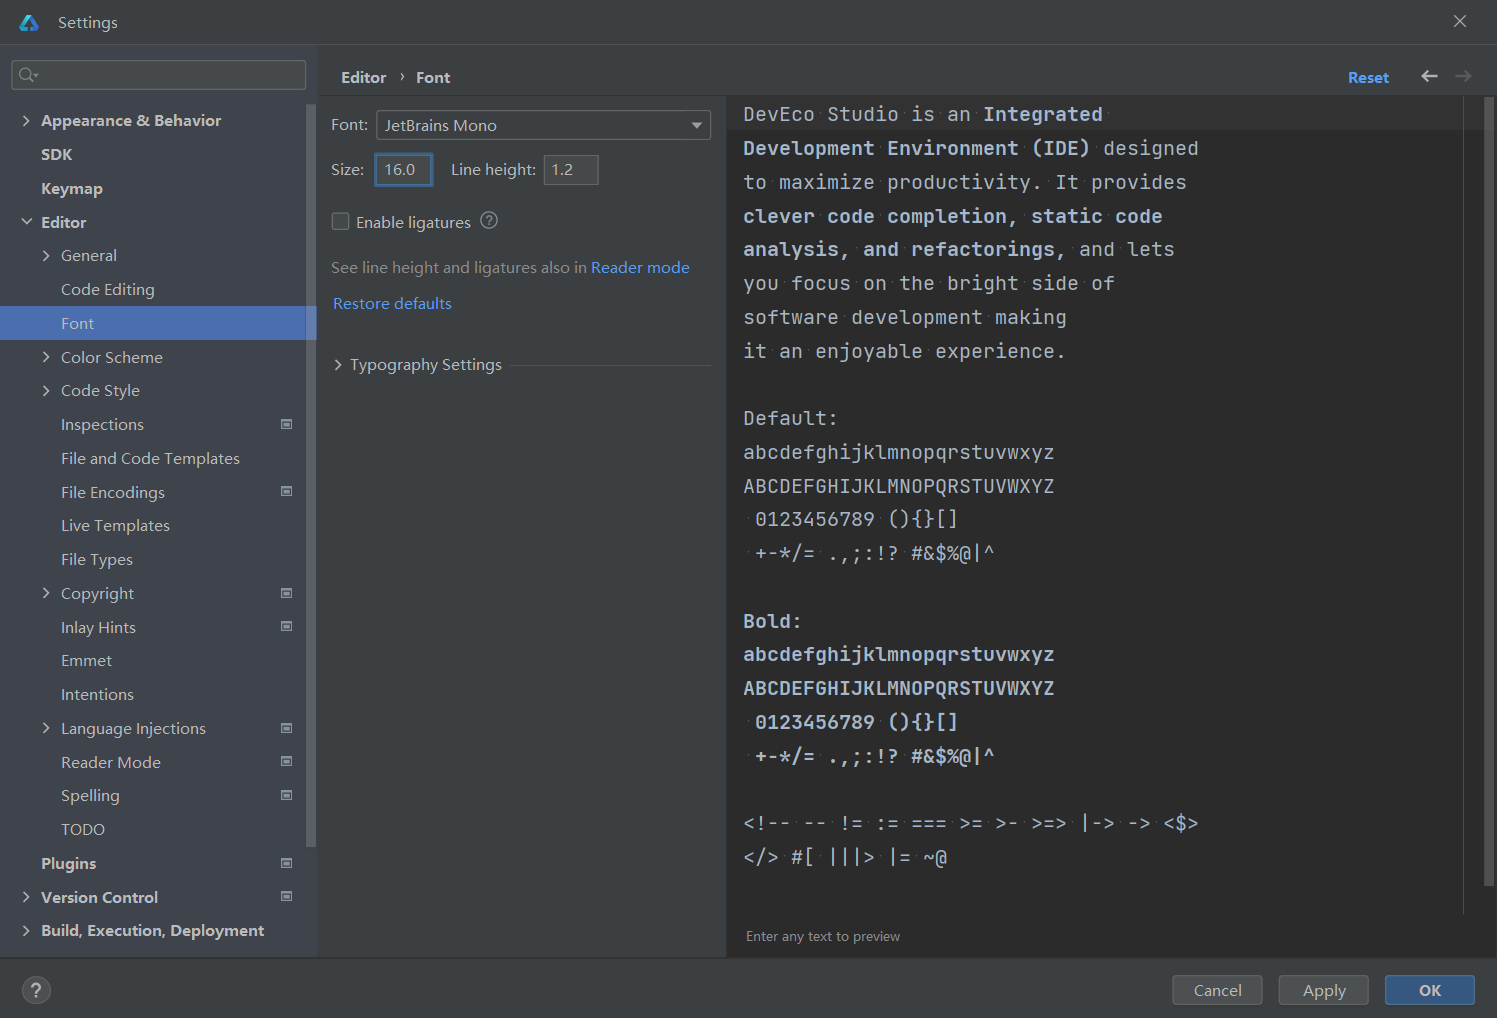Expand the General node
The width and height of the screenshot is (1497, 1018).
pyautogui.click(x=46, y=256)
